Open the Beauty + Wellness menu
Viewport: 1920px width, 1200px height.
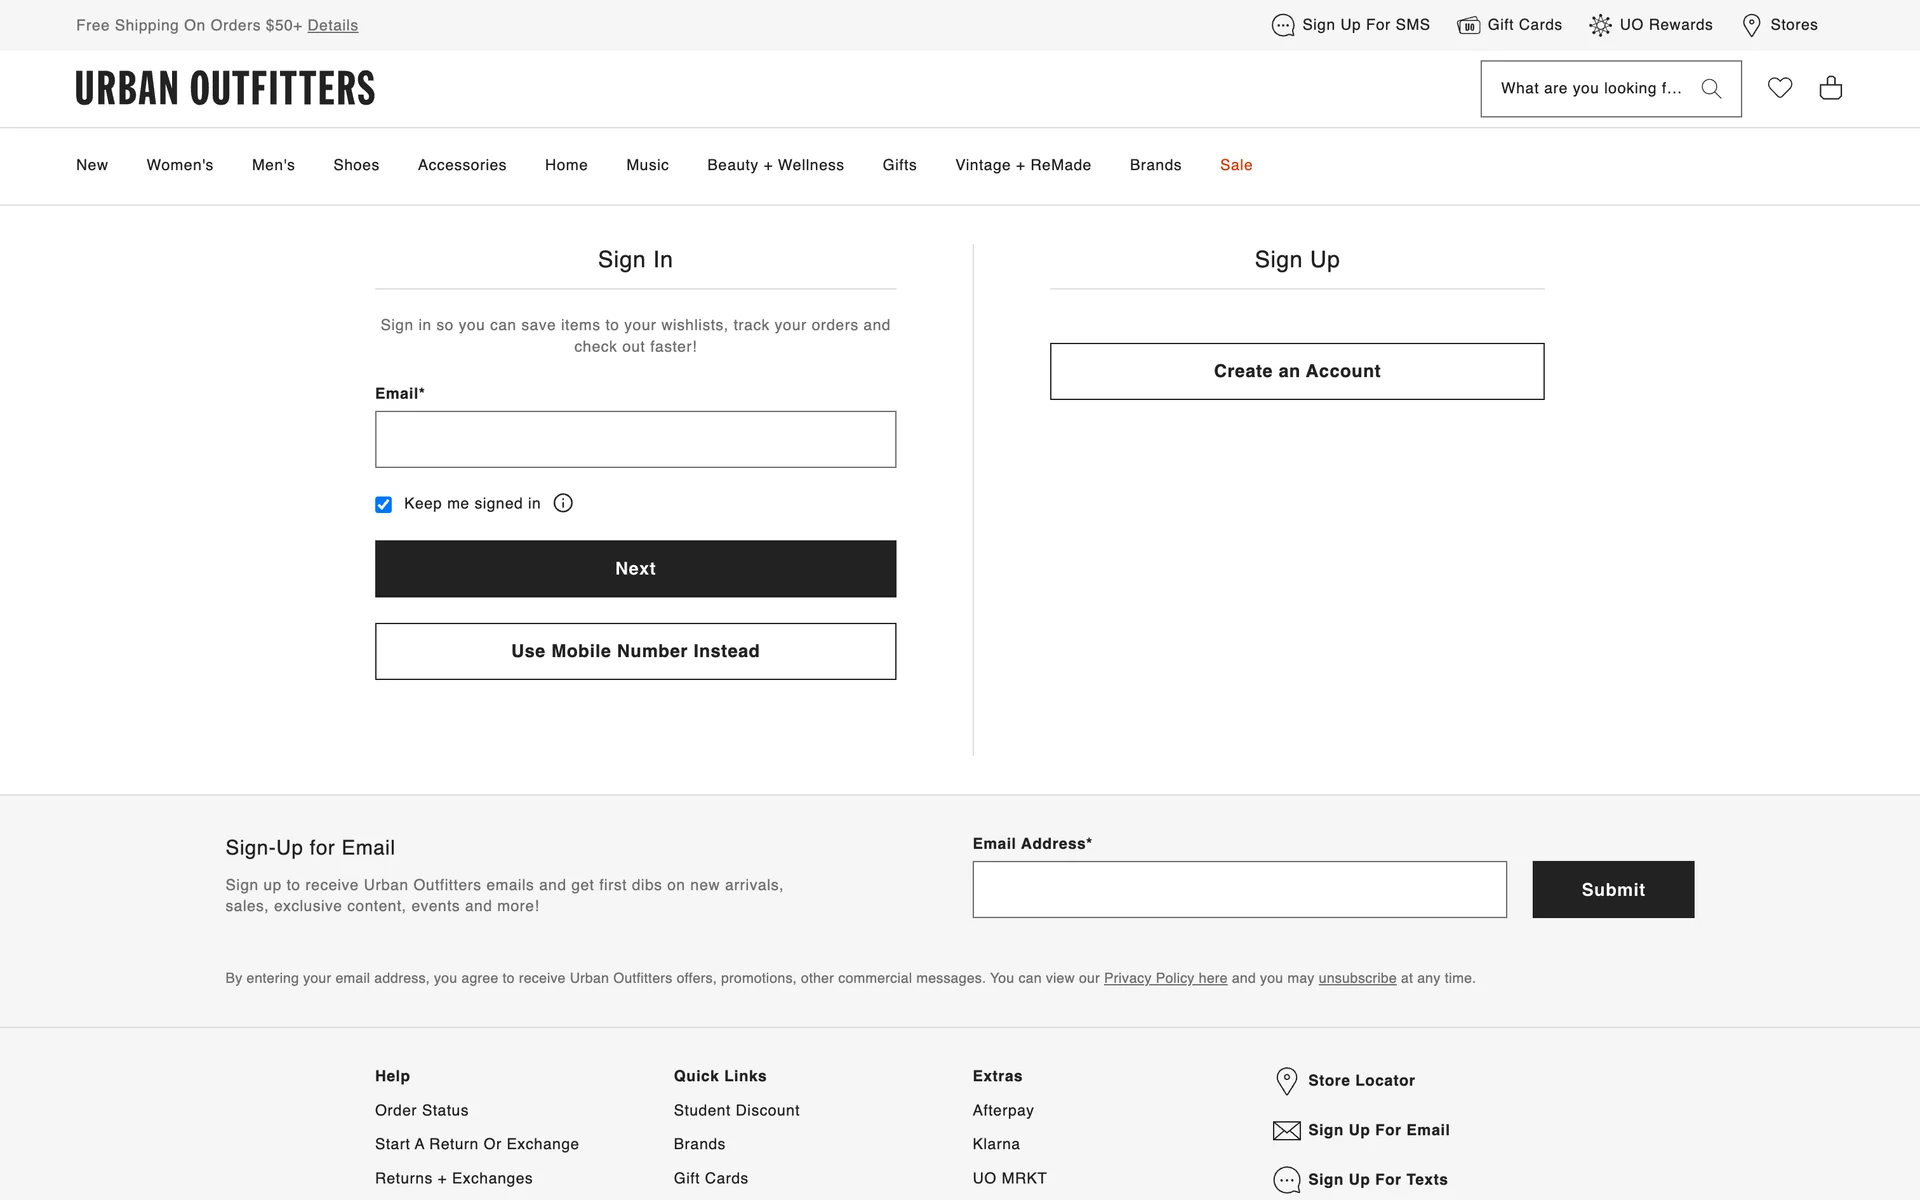[x=775, y=165]
